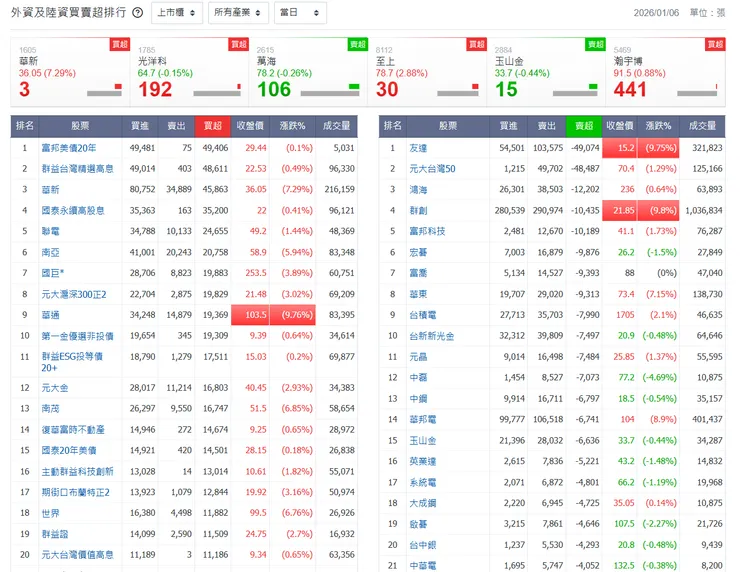The width and height of the screenshot is (740, 572).
Task: Click 華通 closing price 103.5 cell
Action: 250,315
